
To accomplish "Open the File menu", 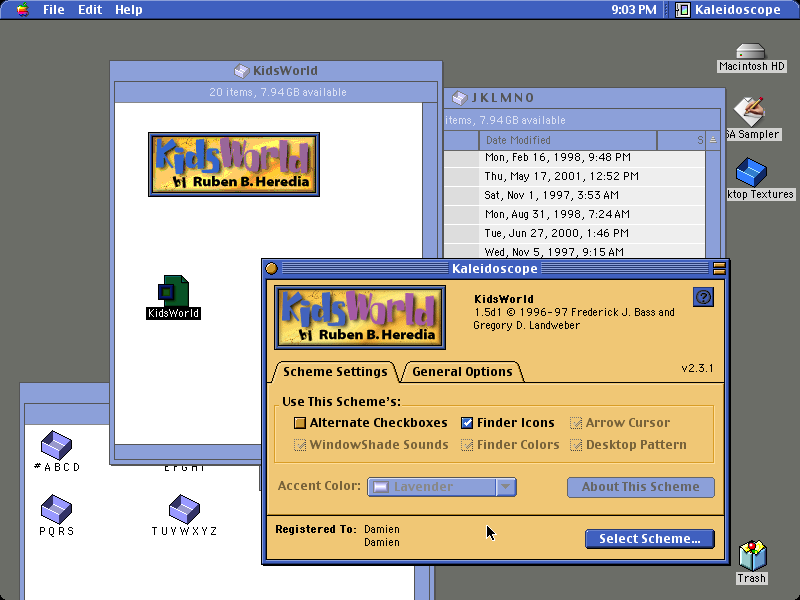I will 54,10.
